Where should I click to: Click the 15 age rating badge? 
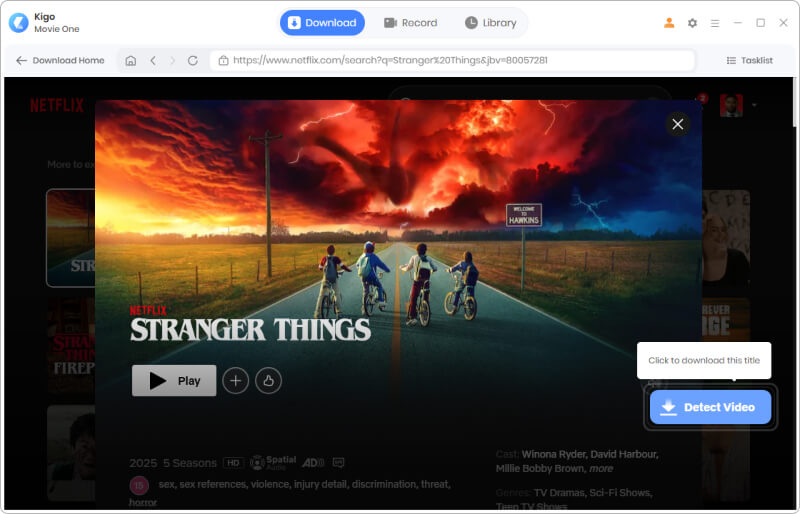click(139, 485)
